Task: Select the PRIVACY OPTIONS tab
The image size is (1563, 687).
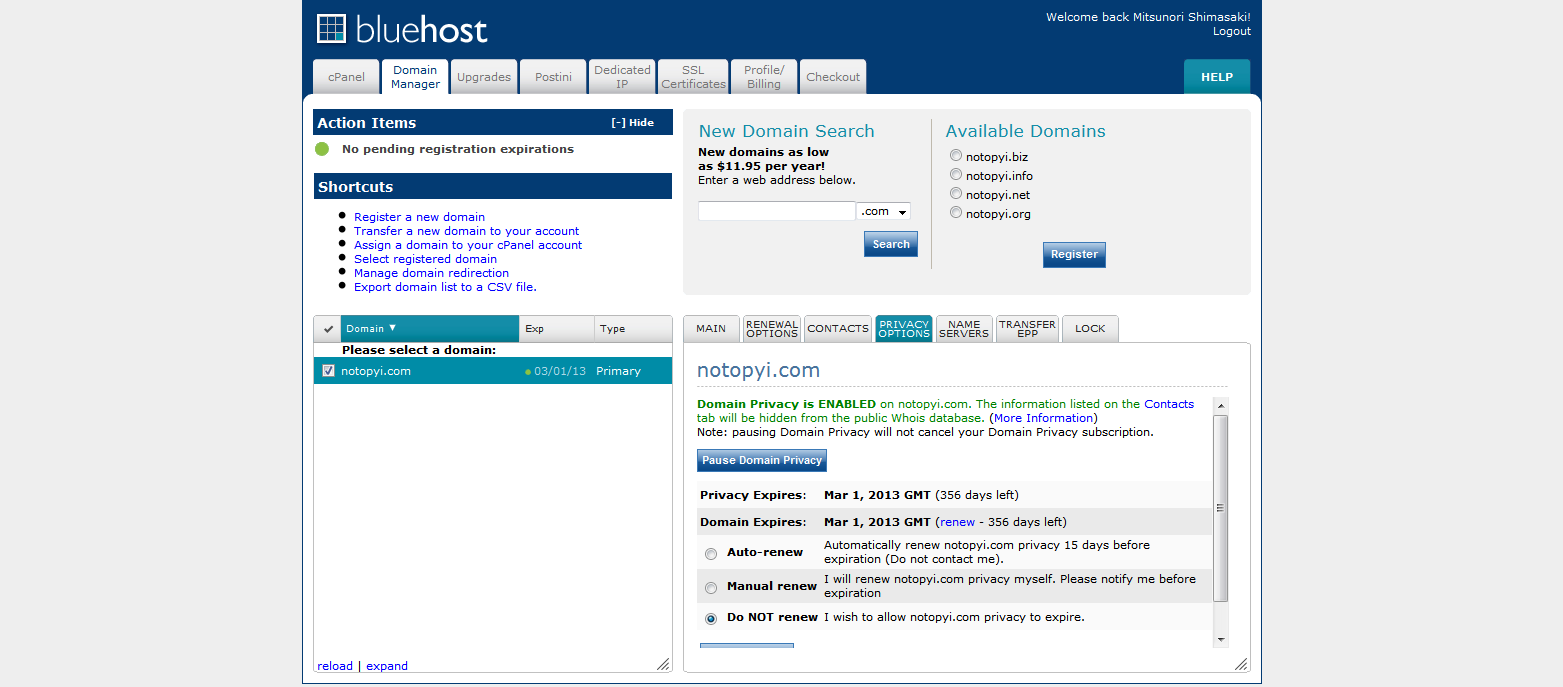Action: coord(904,329)
